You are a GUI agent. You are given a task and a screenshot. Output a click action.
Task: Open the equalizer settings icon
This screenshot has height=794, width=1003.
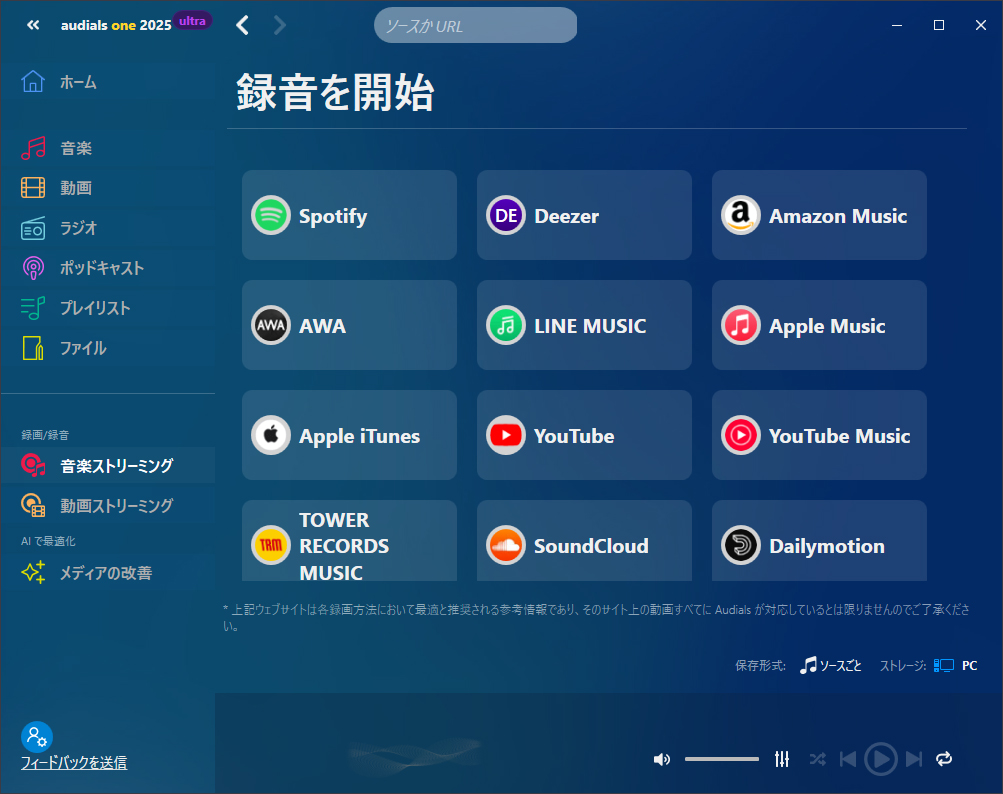click(782, 759)
